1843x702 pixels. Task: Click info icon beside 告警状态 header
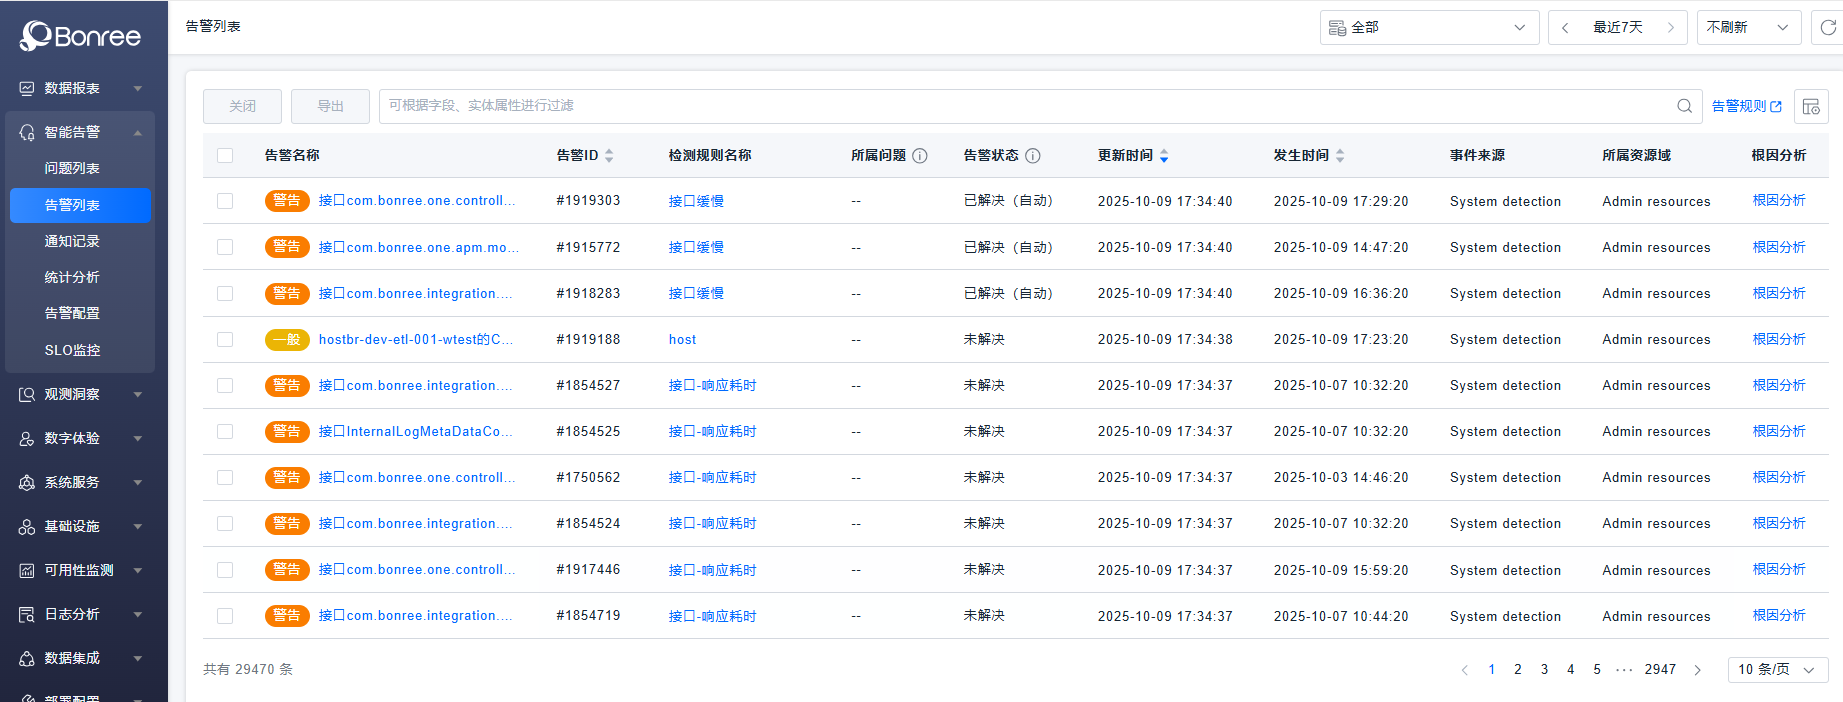(x=1033, y=156)
